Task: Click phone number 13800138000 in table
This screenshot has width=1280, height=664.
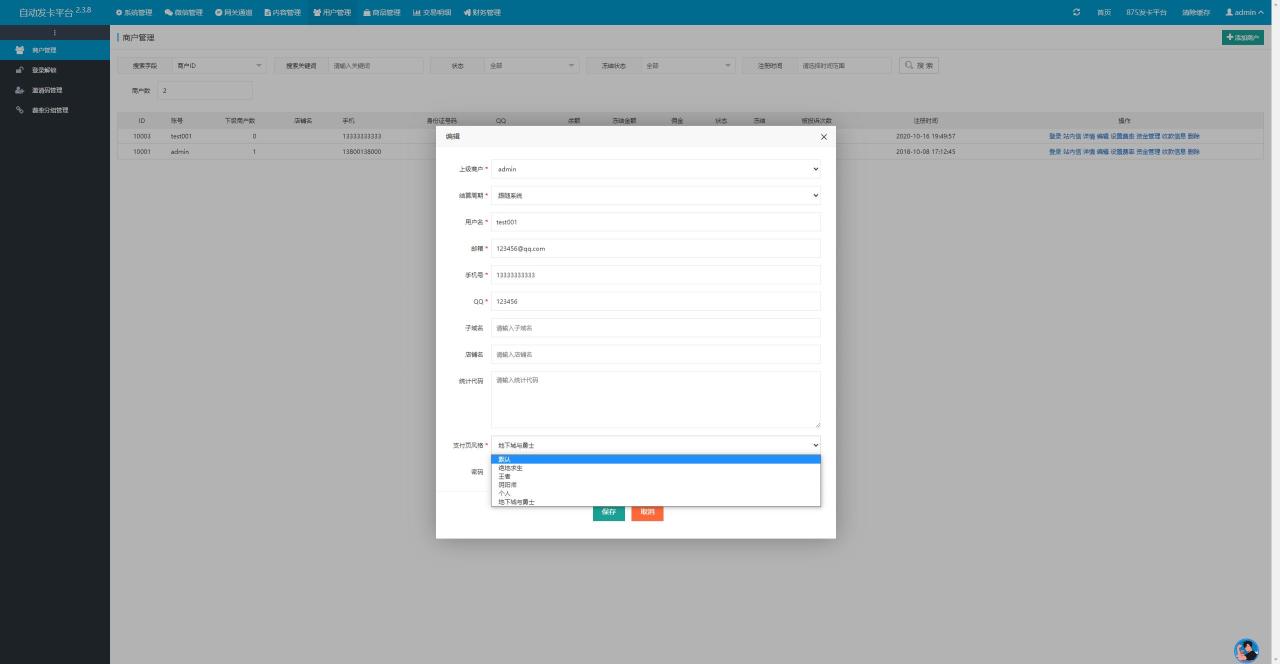Action: tap(361, 152)
